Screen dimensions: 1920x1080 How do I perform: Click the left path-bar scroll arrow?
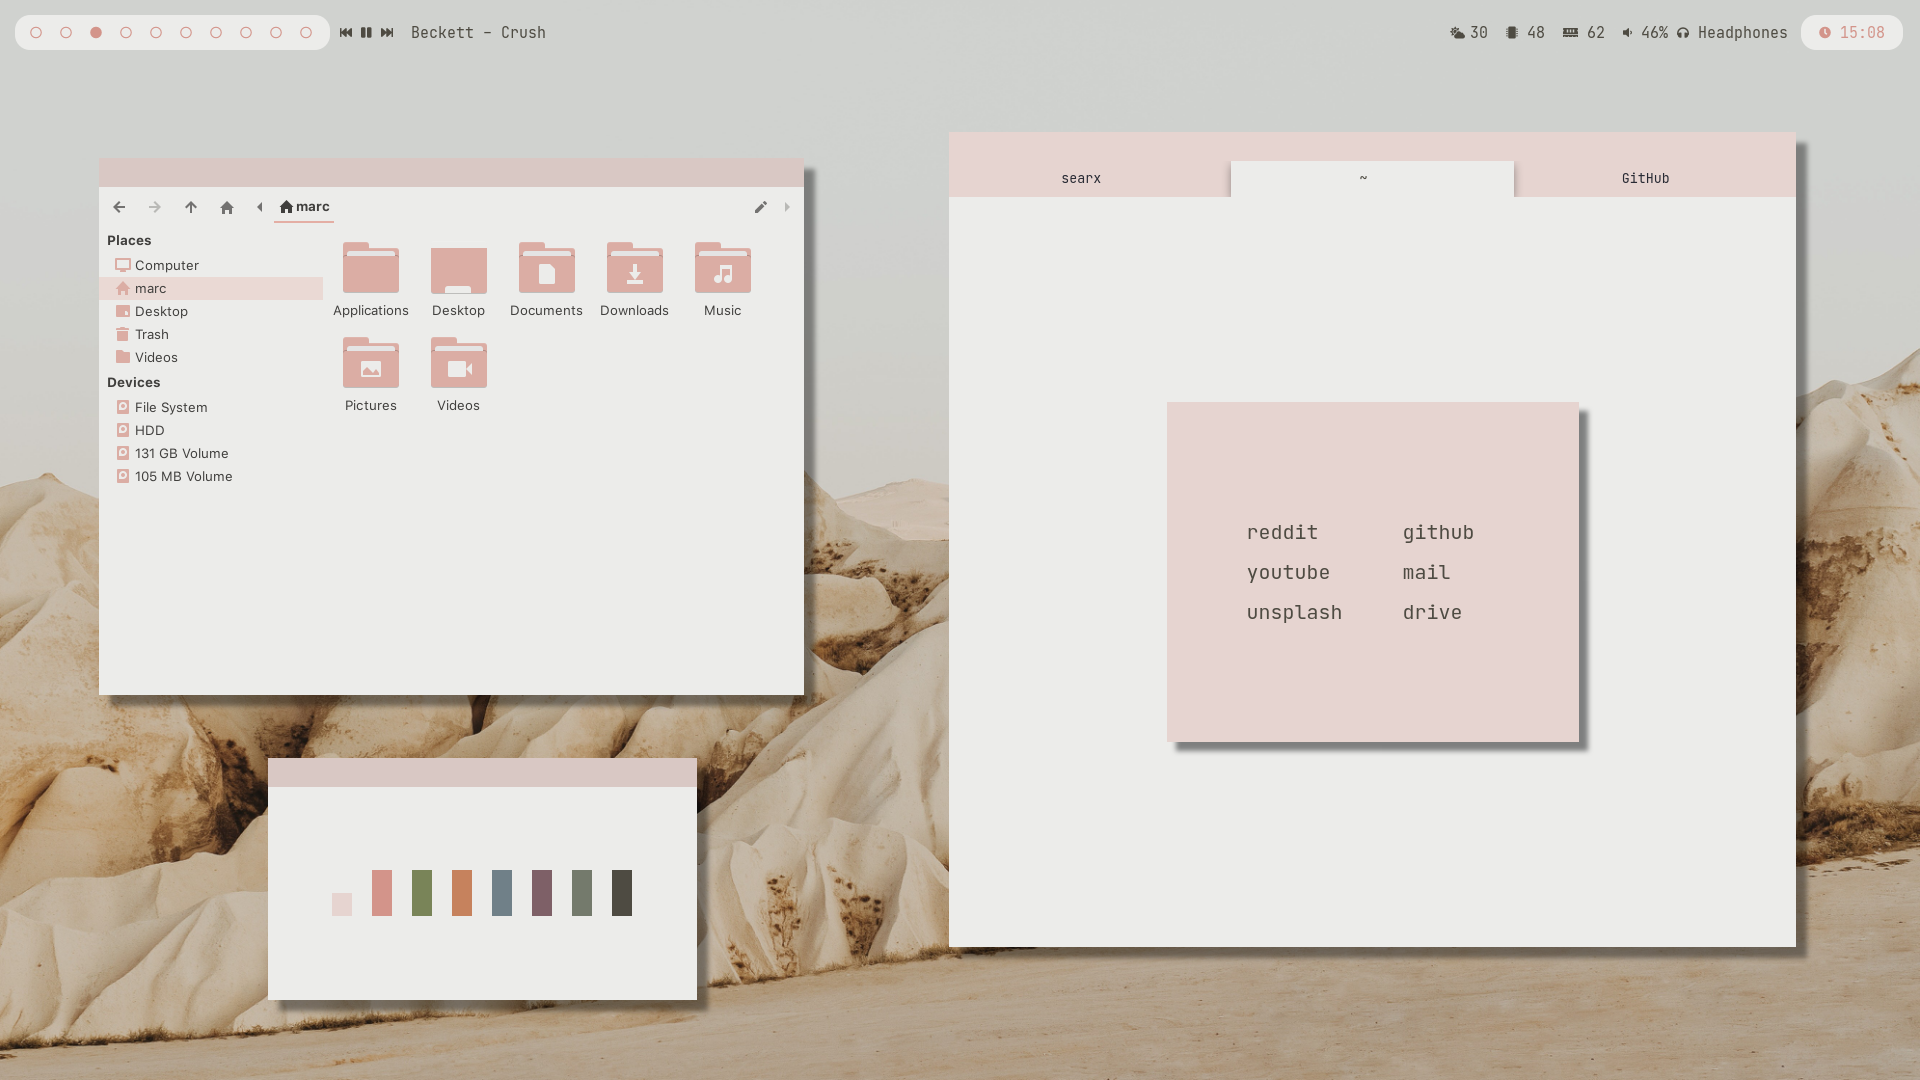pyautogui.click(x=260, y=207)
